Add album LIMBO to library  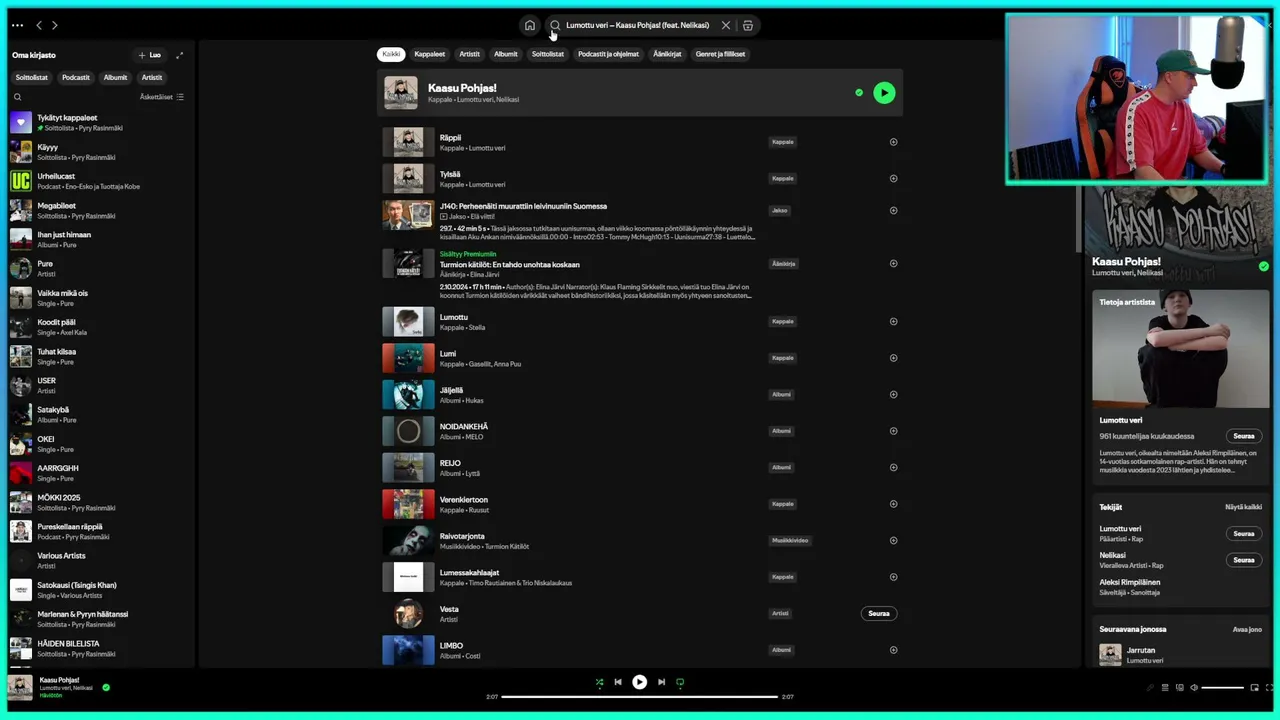893,650
